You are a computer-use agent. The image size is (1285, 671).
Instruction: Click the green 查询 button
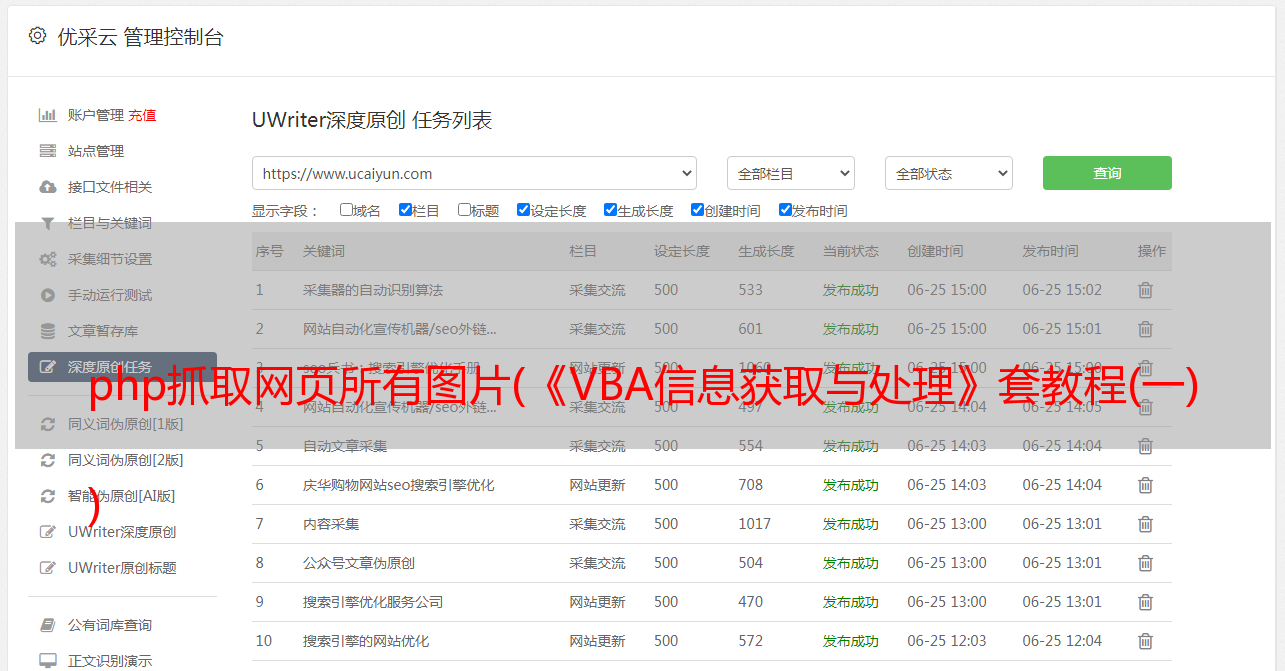pos(1107,173)
